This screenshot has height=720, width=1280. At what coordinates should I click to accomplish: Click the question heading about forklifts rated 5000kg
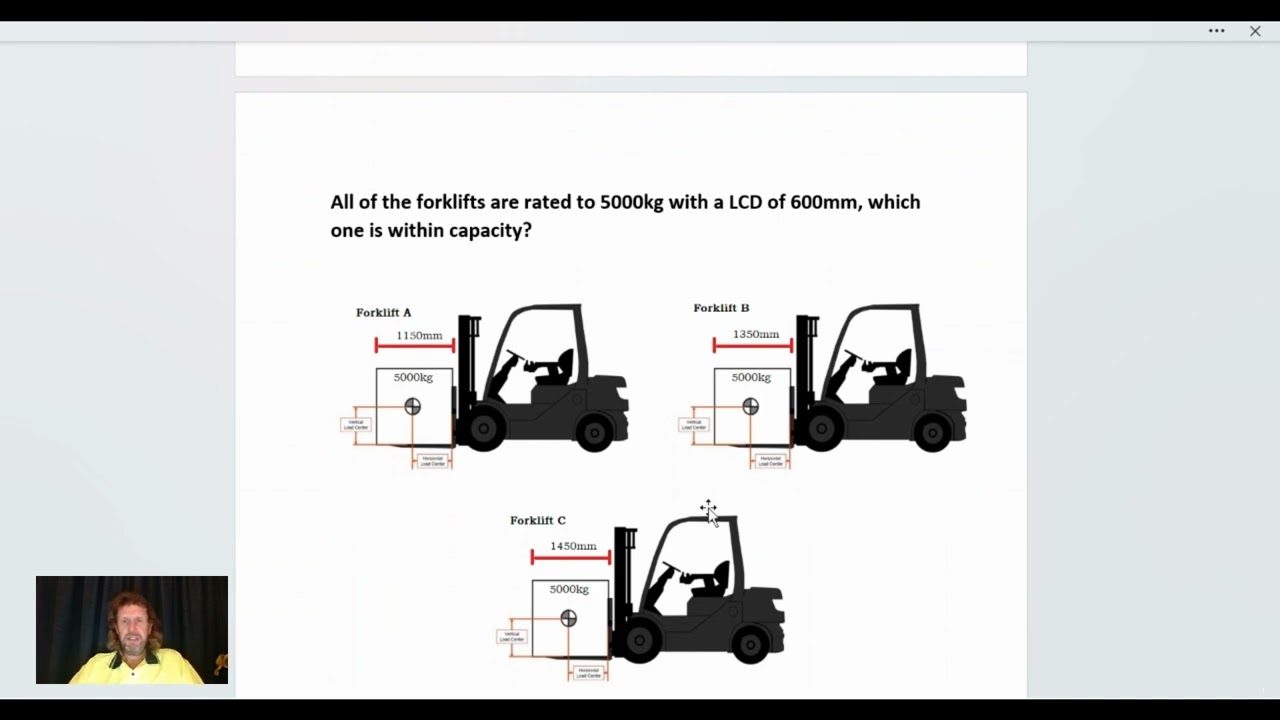click(x=625, y=216)
